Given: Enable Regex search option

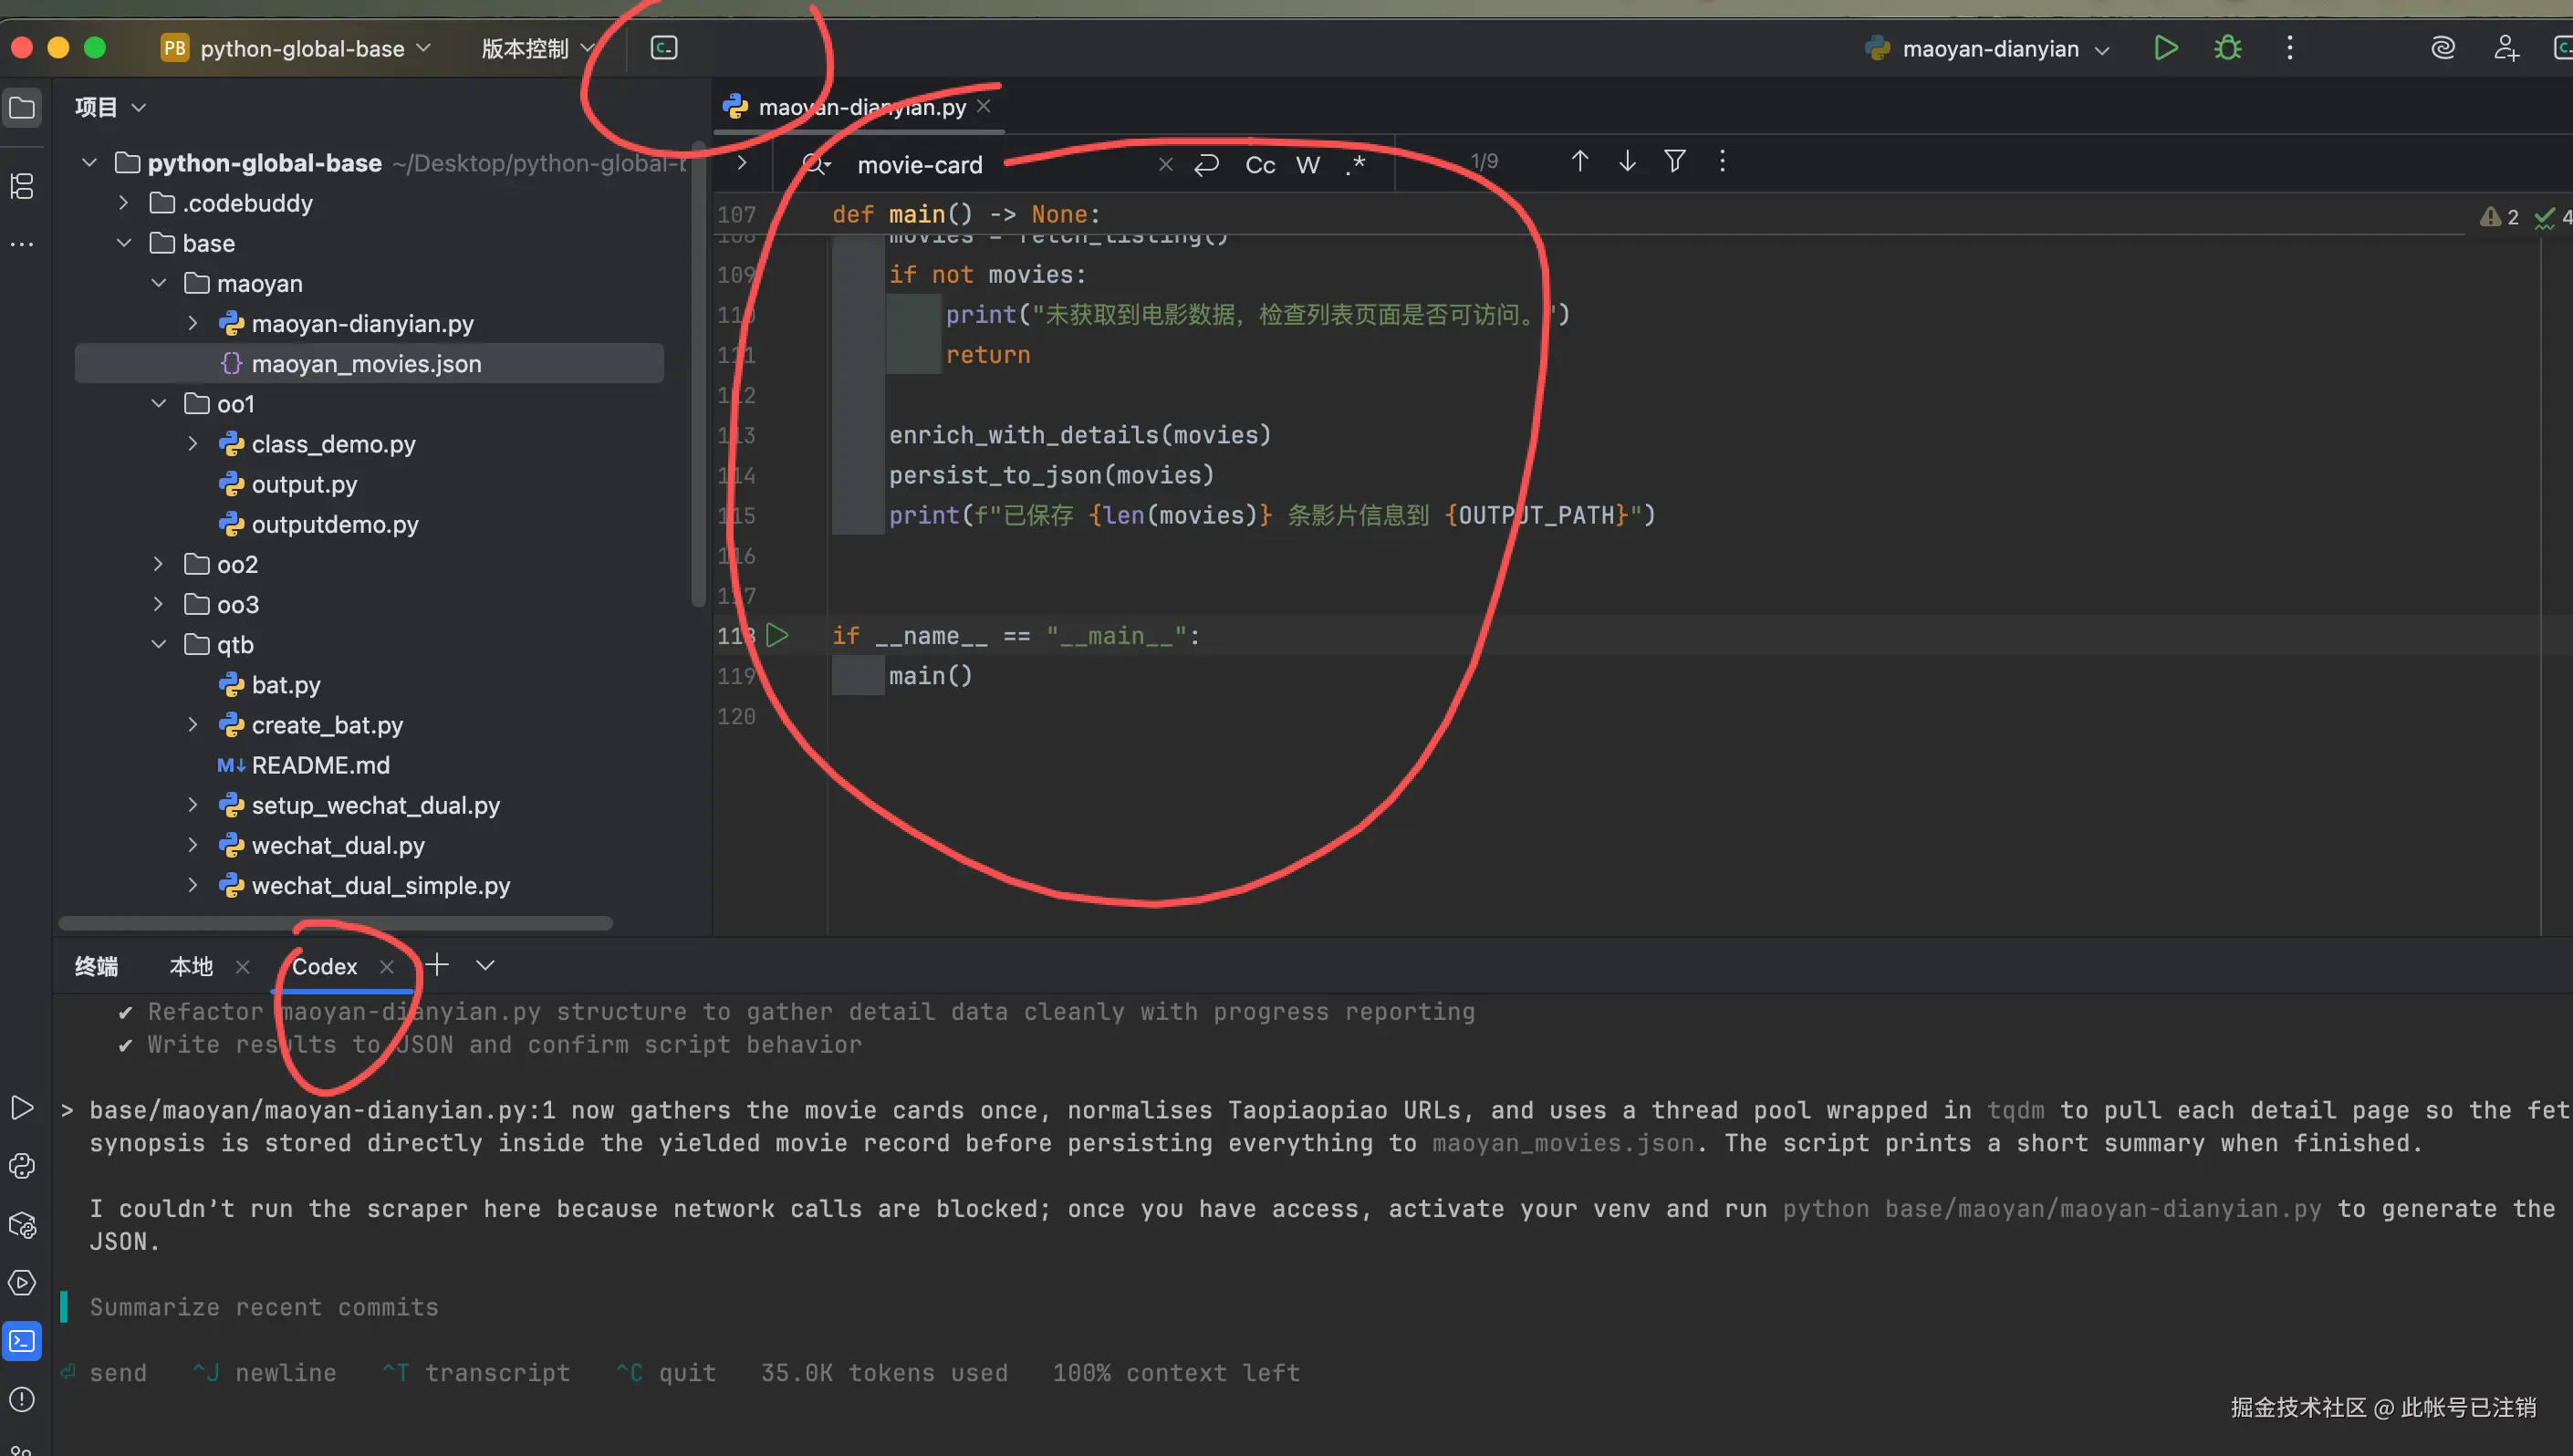Looking at the screenshot, I should (x=1355, y=165).
